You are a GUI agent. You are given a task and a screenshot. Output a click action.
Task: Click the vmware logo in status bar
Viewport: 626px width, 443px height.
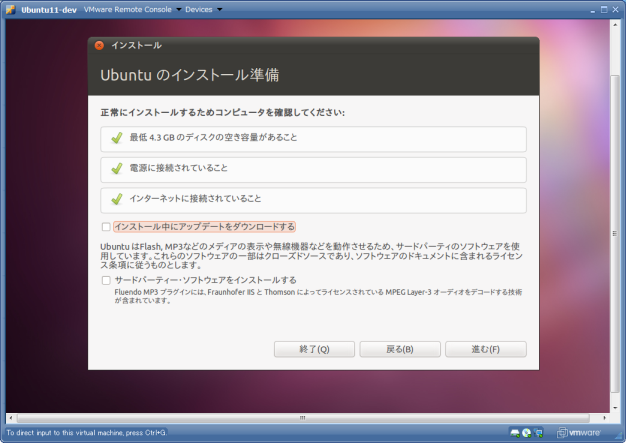pyautogui.click(x=579, y=433)
